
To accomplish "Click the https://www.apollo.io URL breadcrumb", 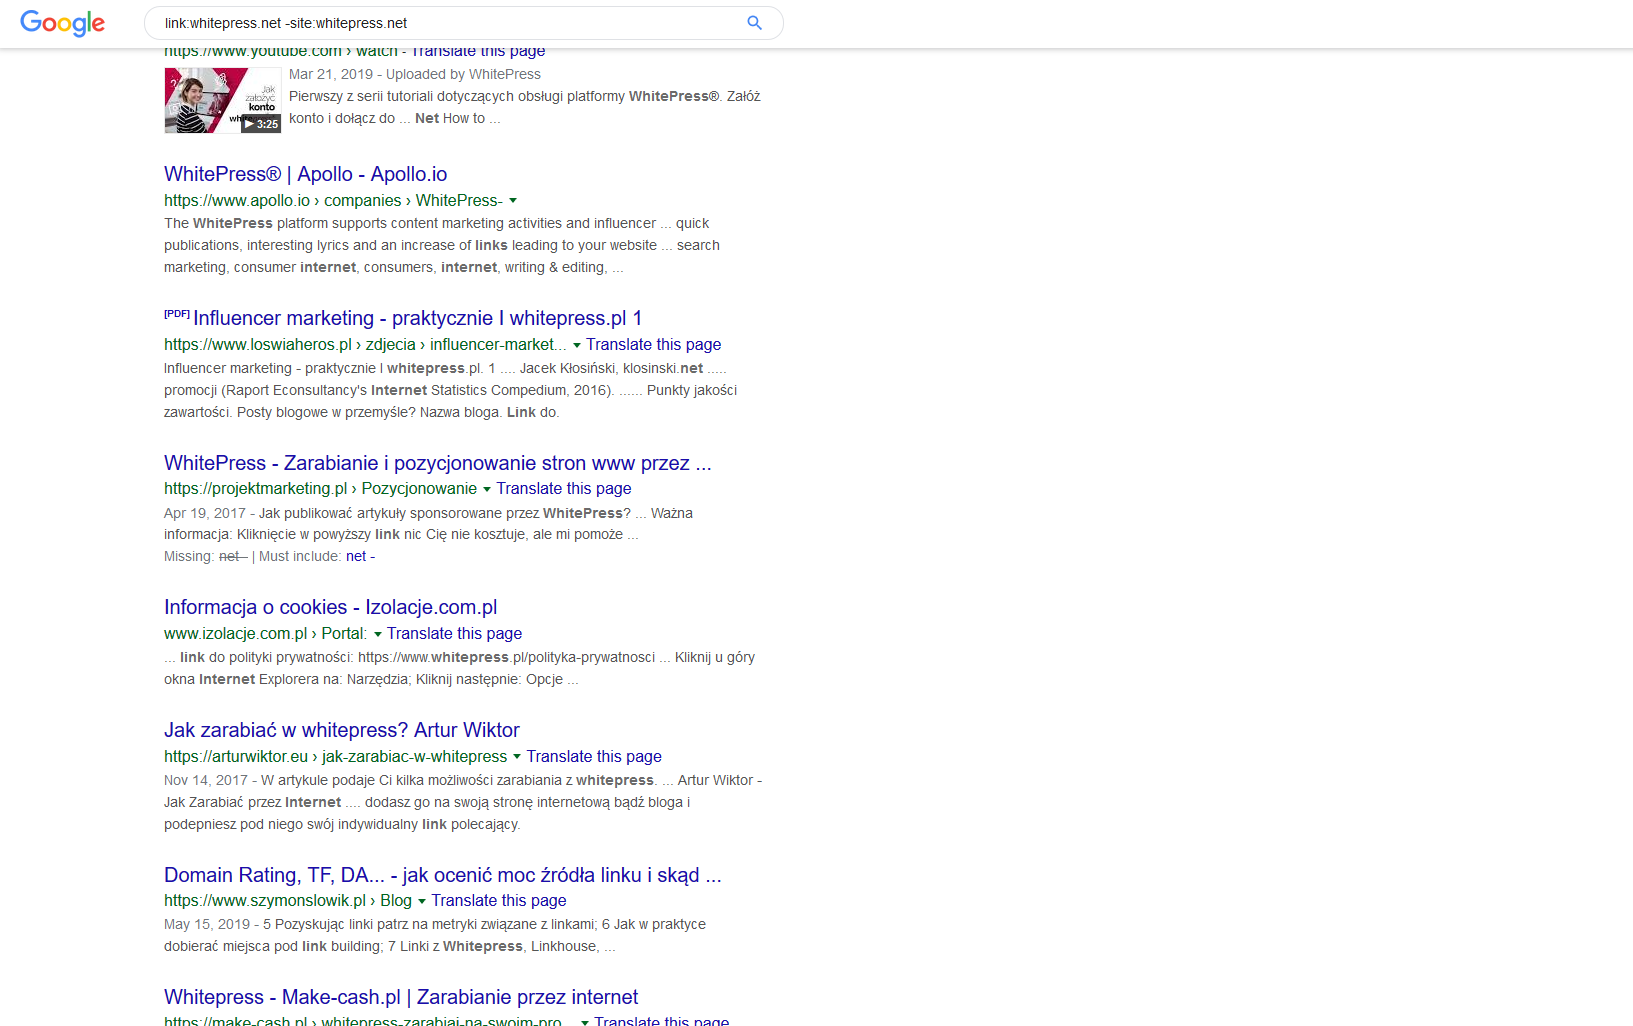I will pyautogui.click(x=334, y=200).
